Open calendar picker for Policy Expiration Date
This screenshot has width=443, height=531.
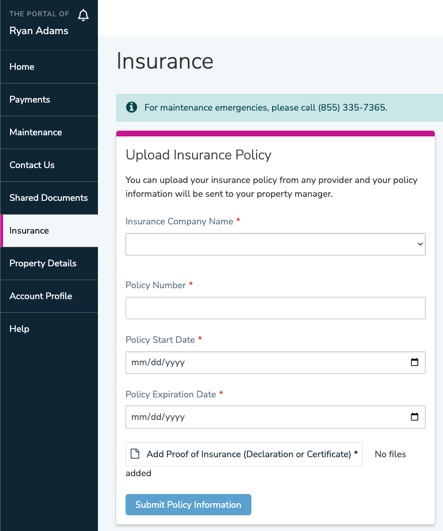pyautogui.click(x=415, y=417)
